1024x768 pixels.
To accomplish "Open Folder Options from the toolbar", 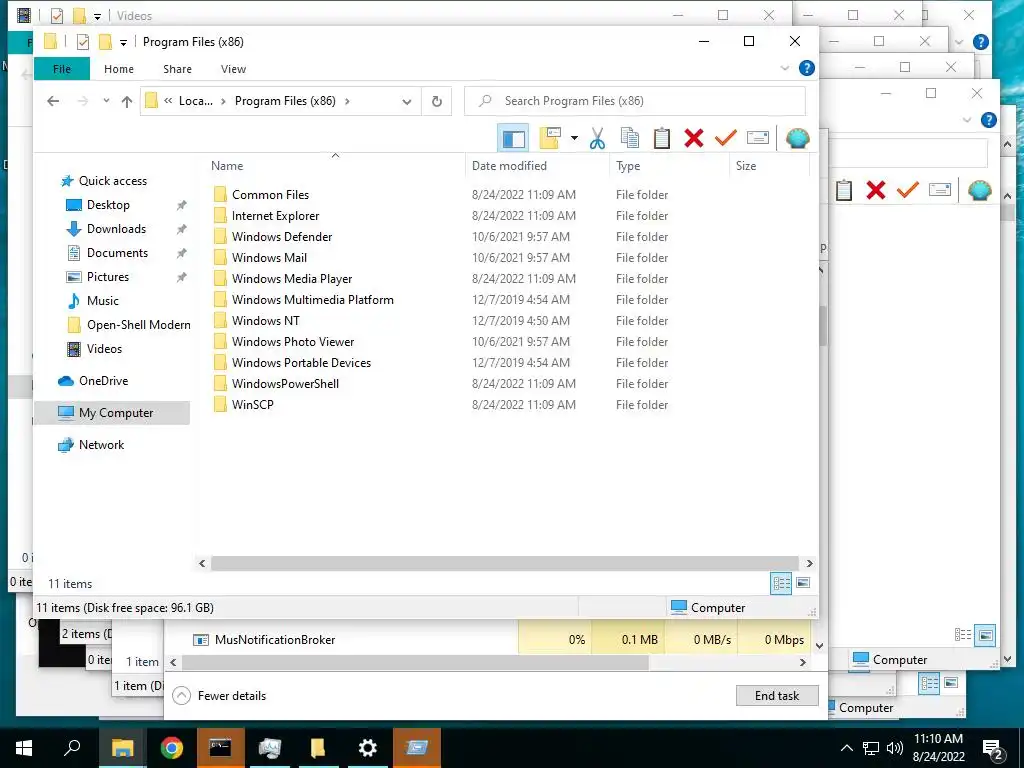I will tap(551, 138).
